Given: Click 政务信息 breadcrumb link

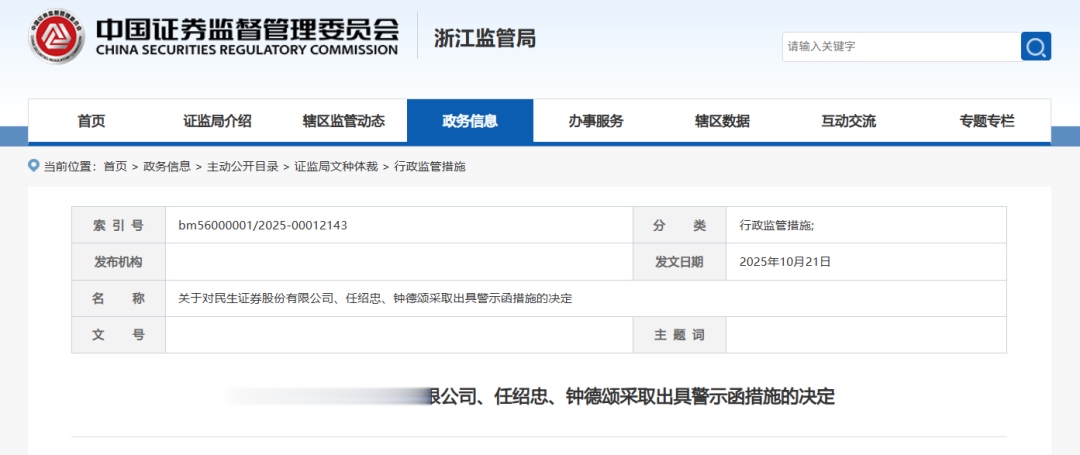Looking at the screenshot, I should coord(167,167).
